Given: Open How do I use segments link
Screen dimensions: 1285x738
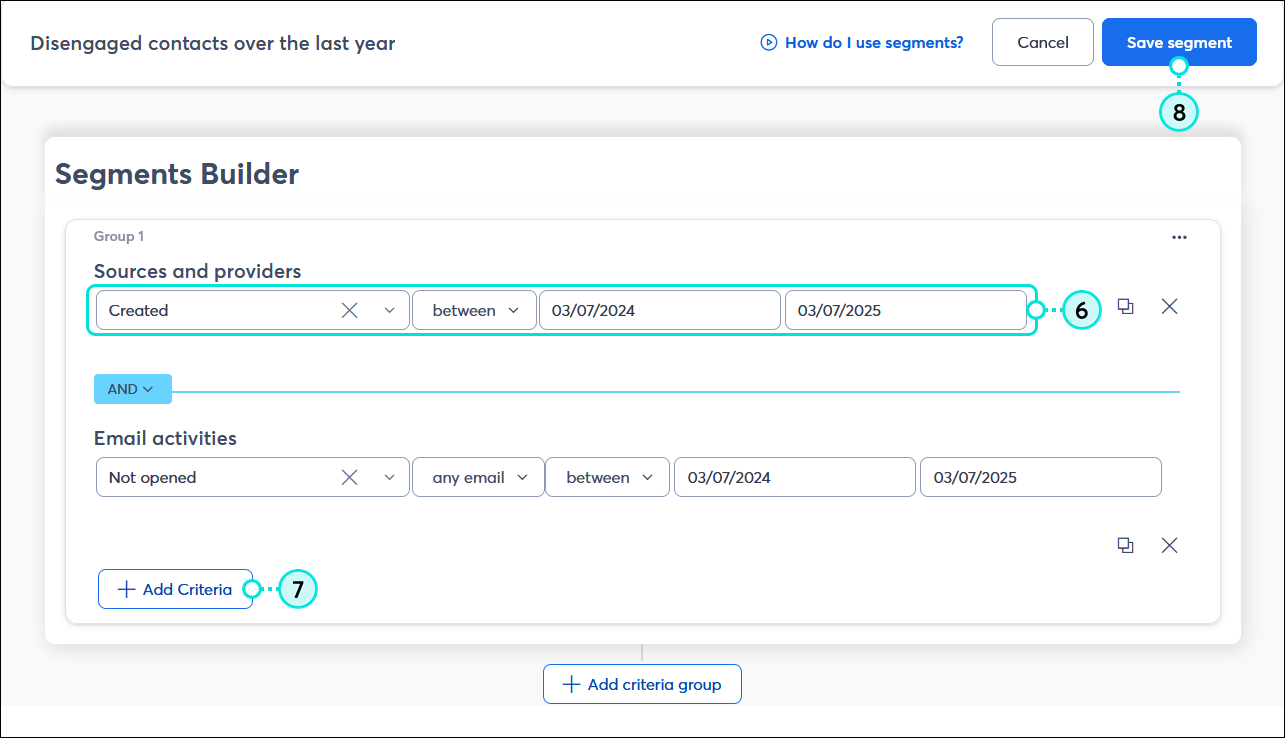Looking at the screenshot, I should point(874,43).
